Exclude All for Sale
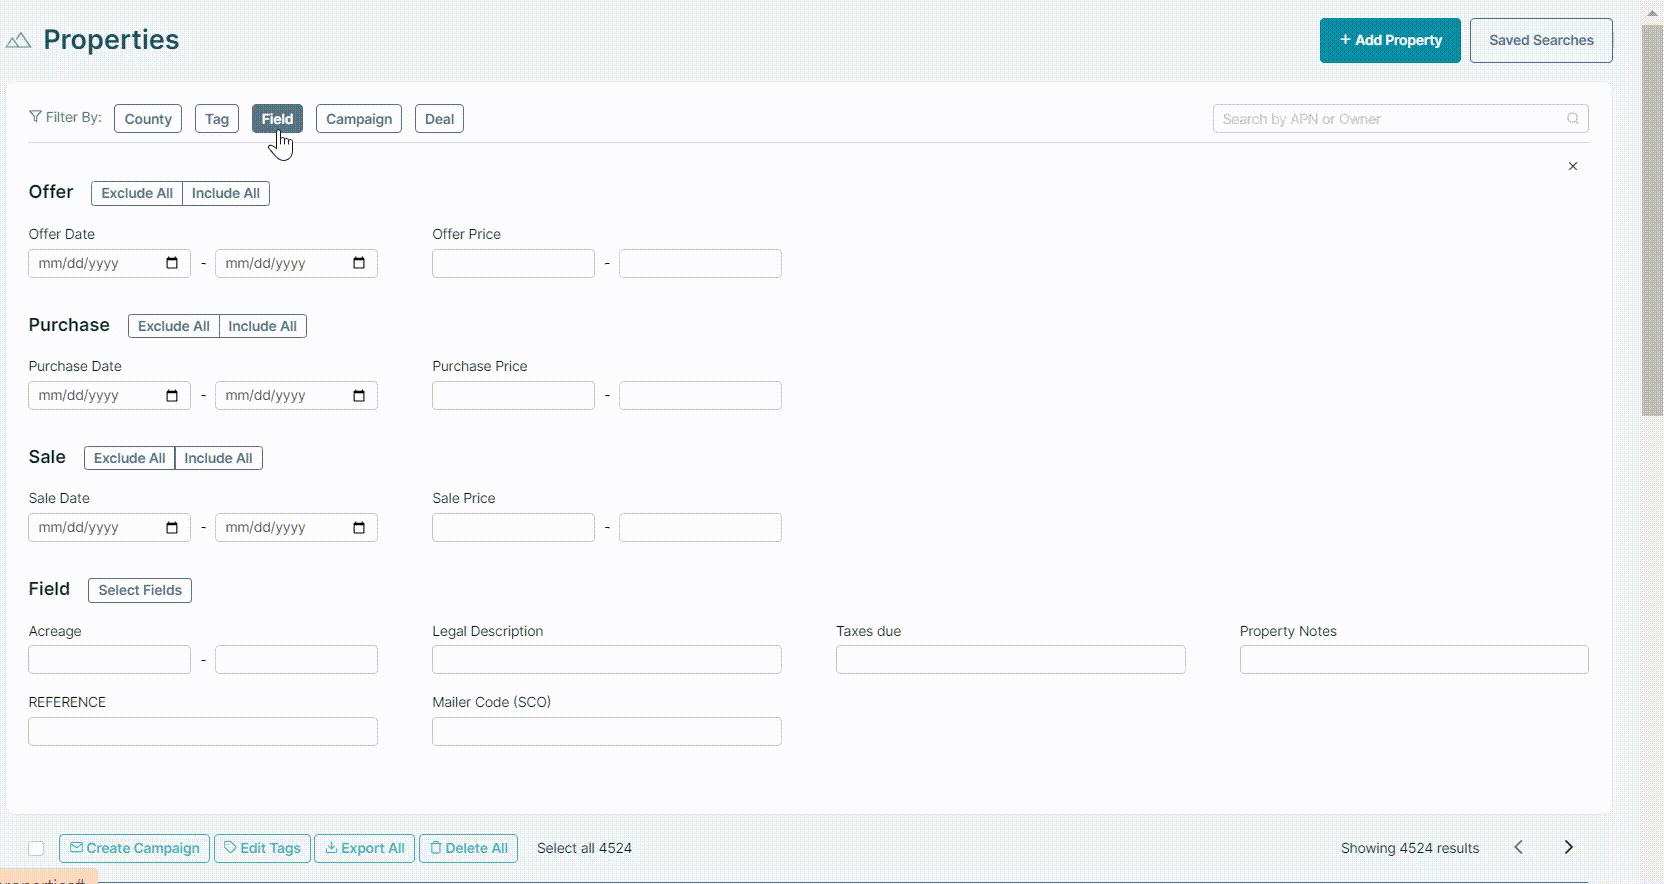 [129, 458]
